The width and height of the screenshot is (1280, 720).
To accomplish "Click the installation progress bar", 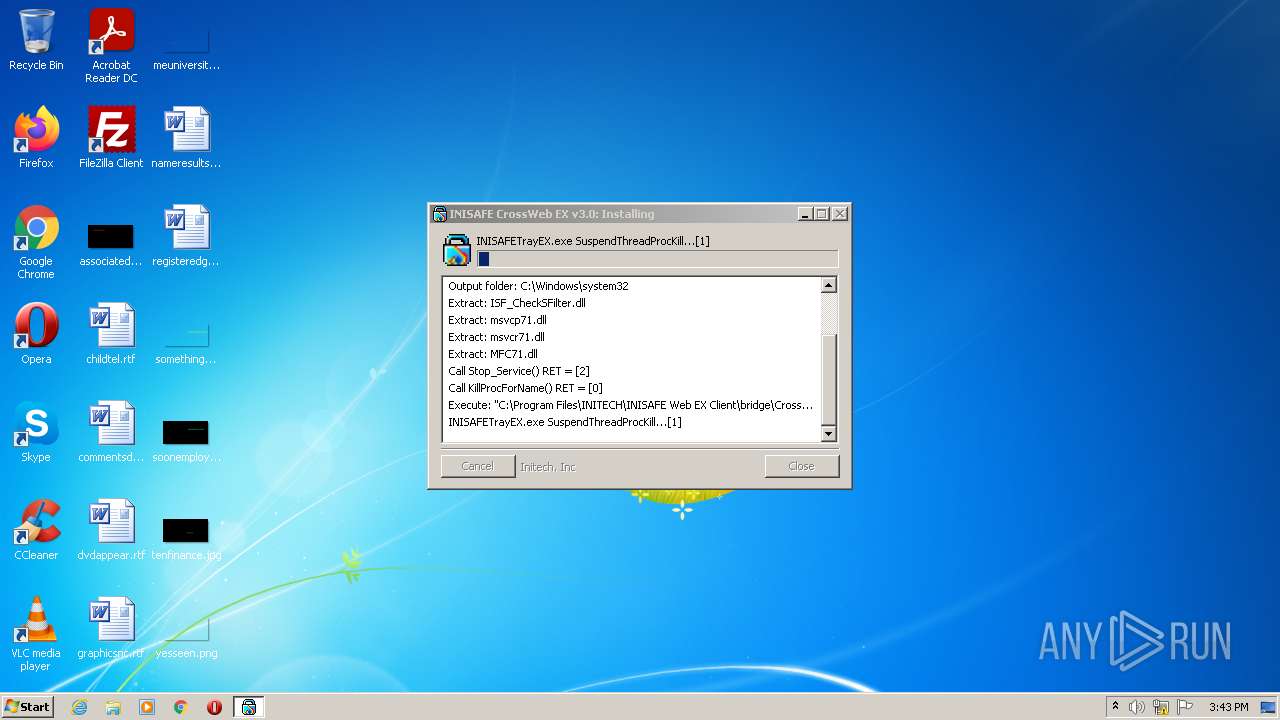I will [657, 259].
